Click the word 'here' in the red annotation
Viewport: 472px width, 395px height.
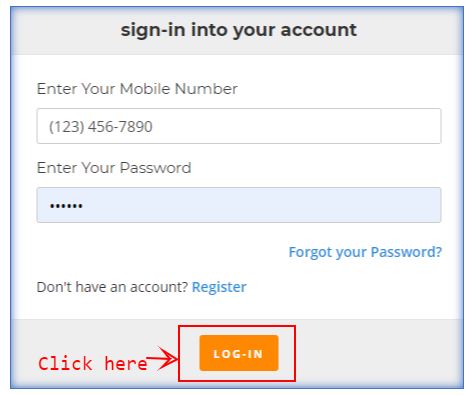pos(126,363)
